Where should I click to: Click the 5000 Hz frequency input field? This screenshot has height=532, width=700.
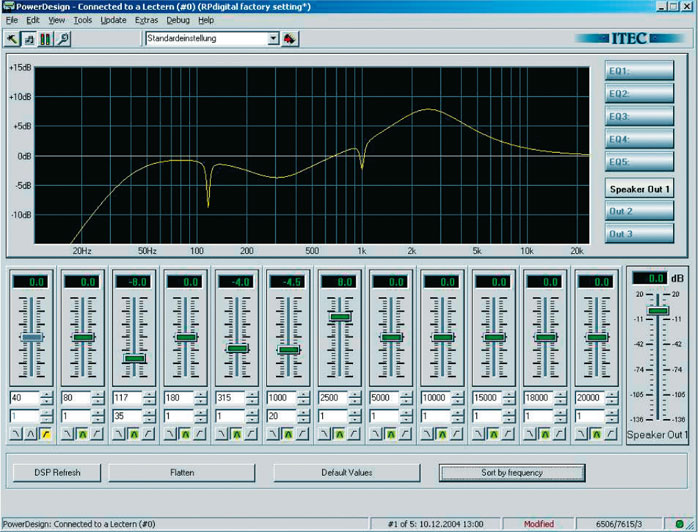(x=383, y=397)
